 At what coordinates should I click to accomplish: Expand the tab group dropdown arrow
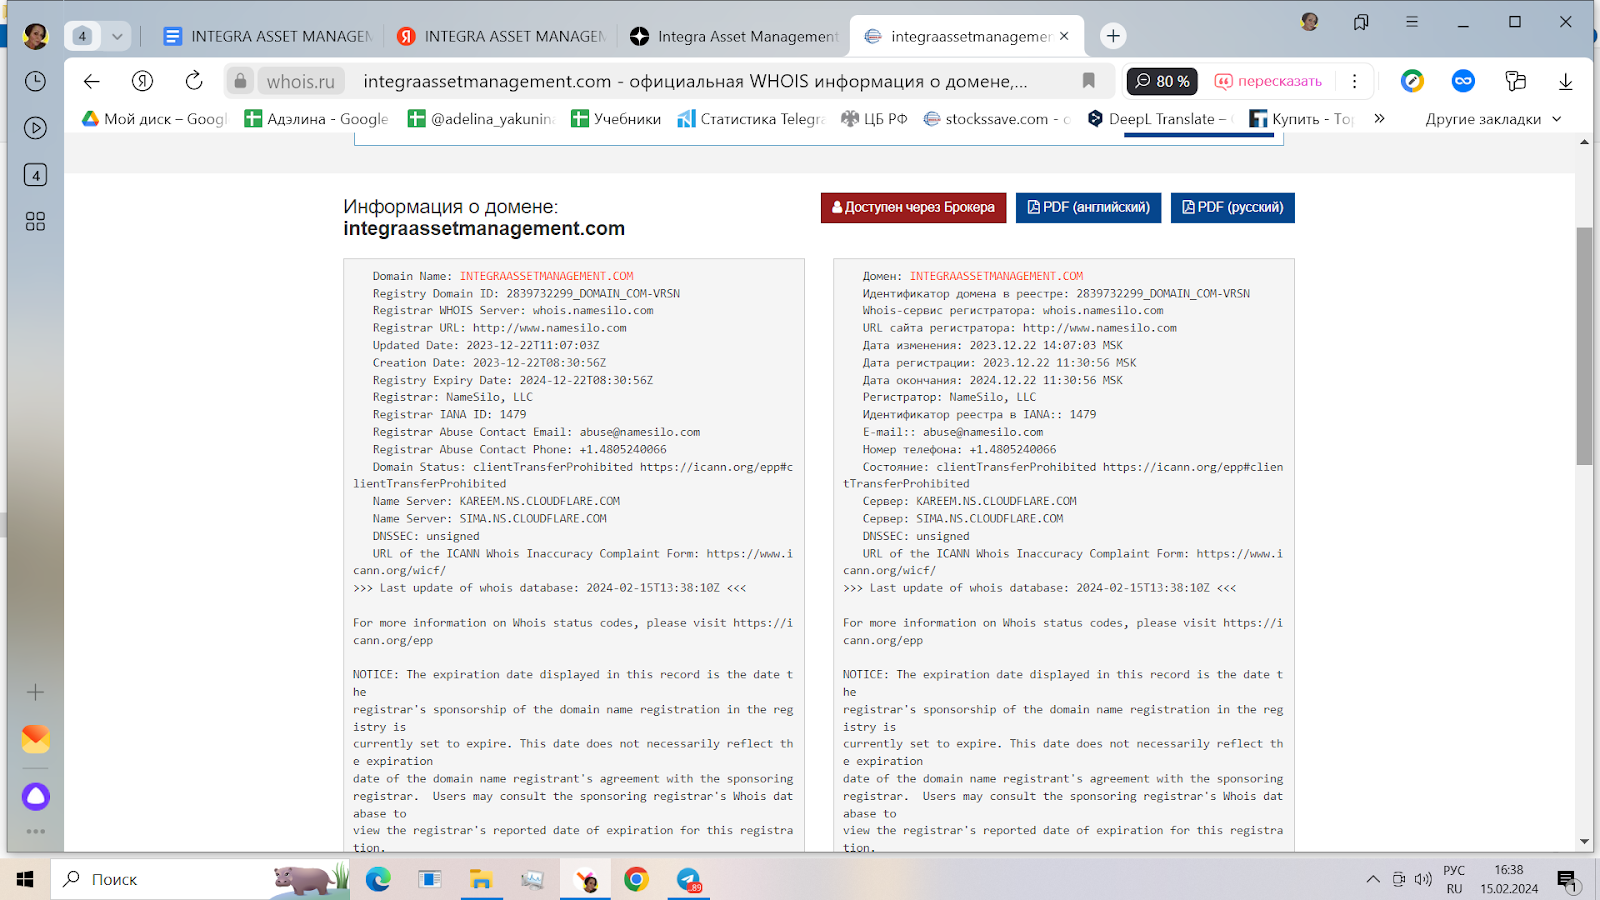click(x=117, y=36)
